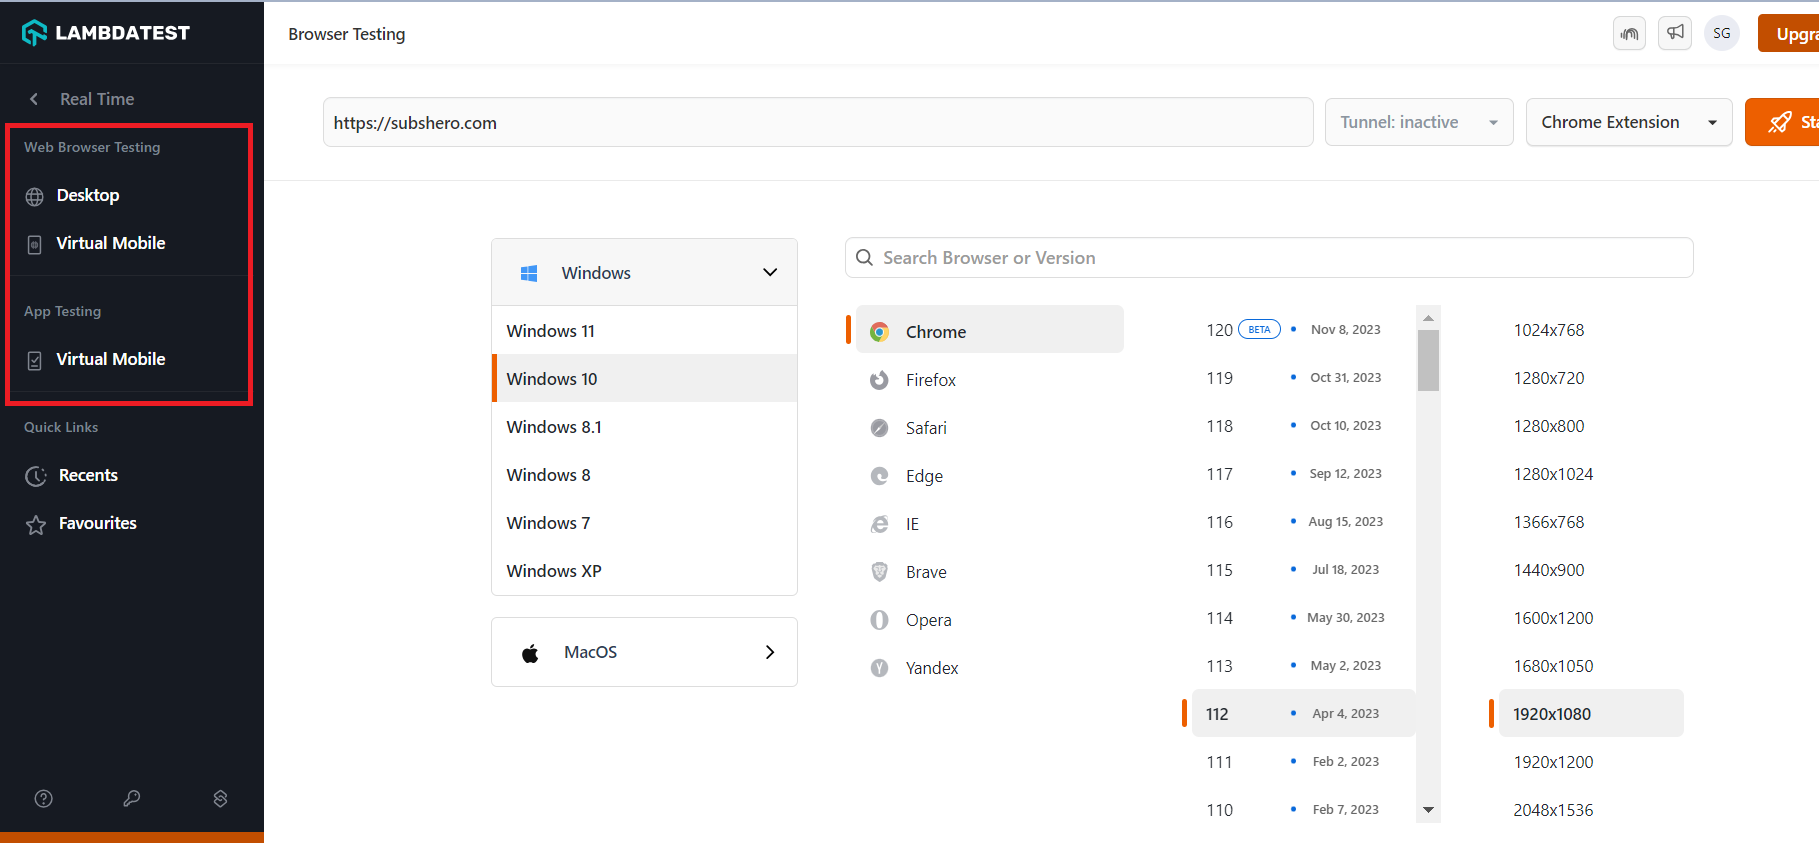Viewport: 1819px width, 843px height.
Task: Select Chrome version 119
Action: pyautogui.click(x=1220, y=378)
